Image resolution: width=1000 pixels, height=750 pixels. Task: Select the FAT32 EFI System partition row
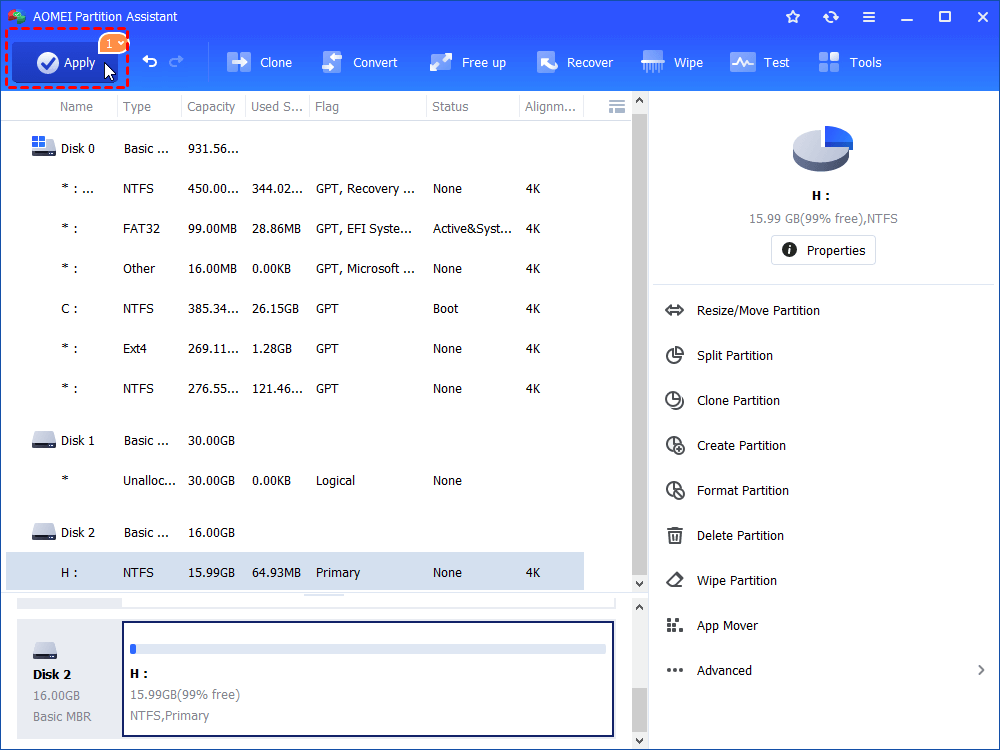(x=295, y=228)
